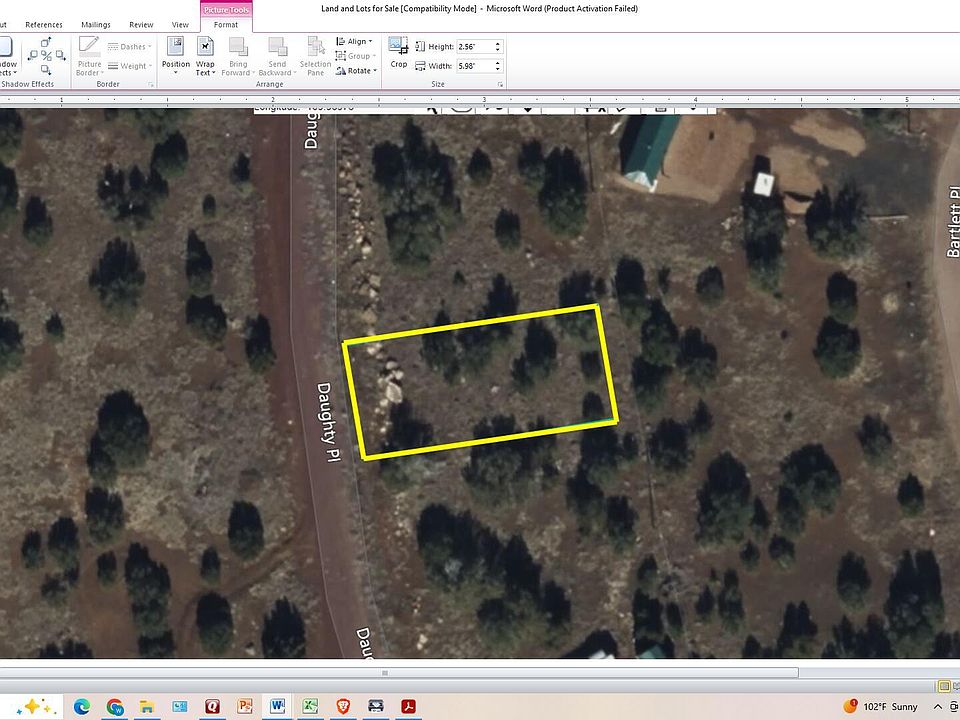Open the Weight dropdown
This screenshot has width=960, height=720.
point(129,66)
